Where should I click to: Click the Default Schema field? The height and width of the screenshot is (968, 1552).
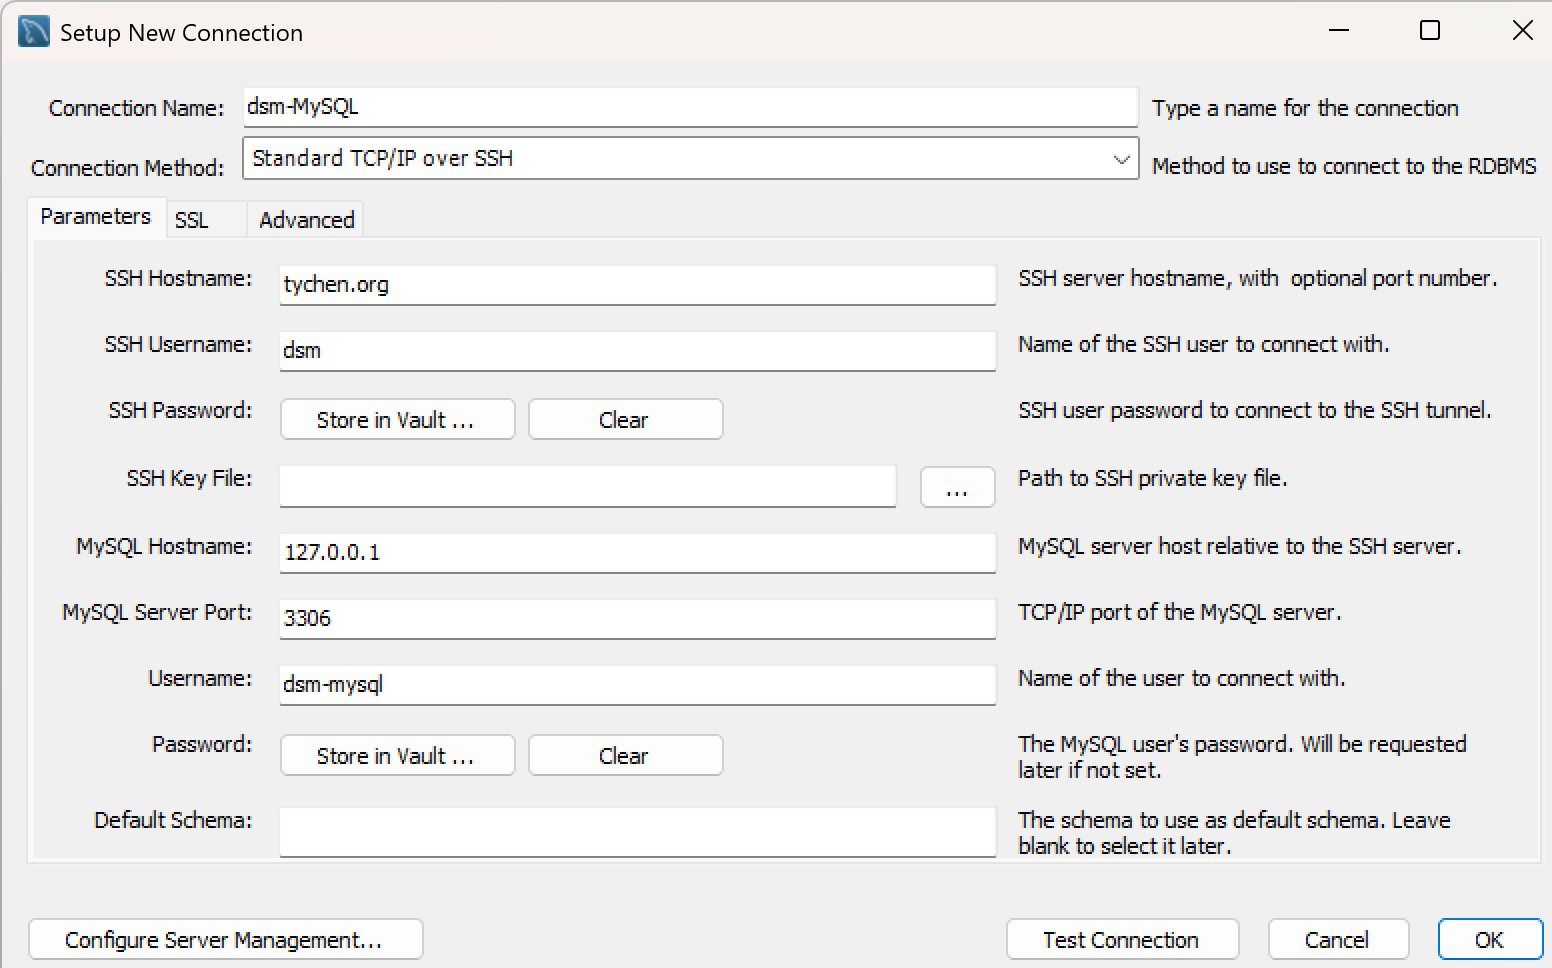pos(637,832)
